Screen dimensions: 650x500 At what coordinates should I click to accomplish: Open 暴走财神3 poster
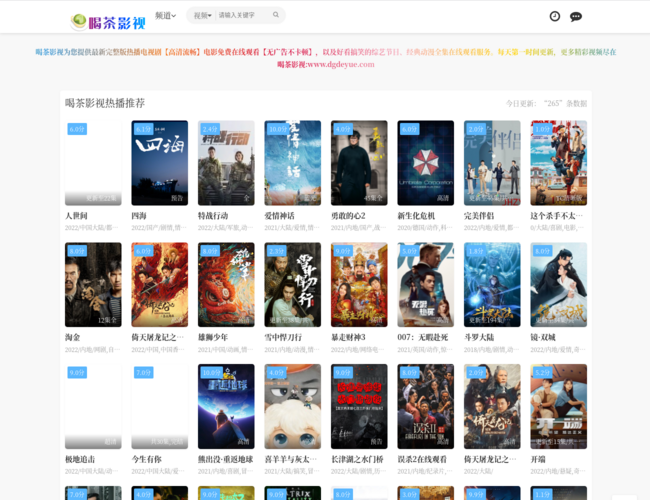(x=359, y=285)
